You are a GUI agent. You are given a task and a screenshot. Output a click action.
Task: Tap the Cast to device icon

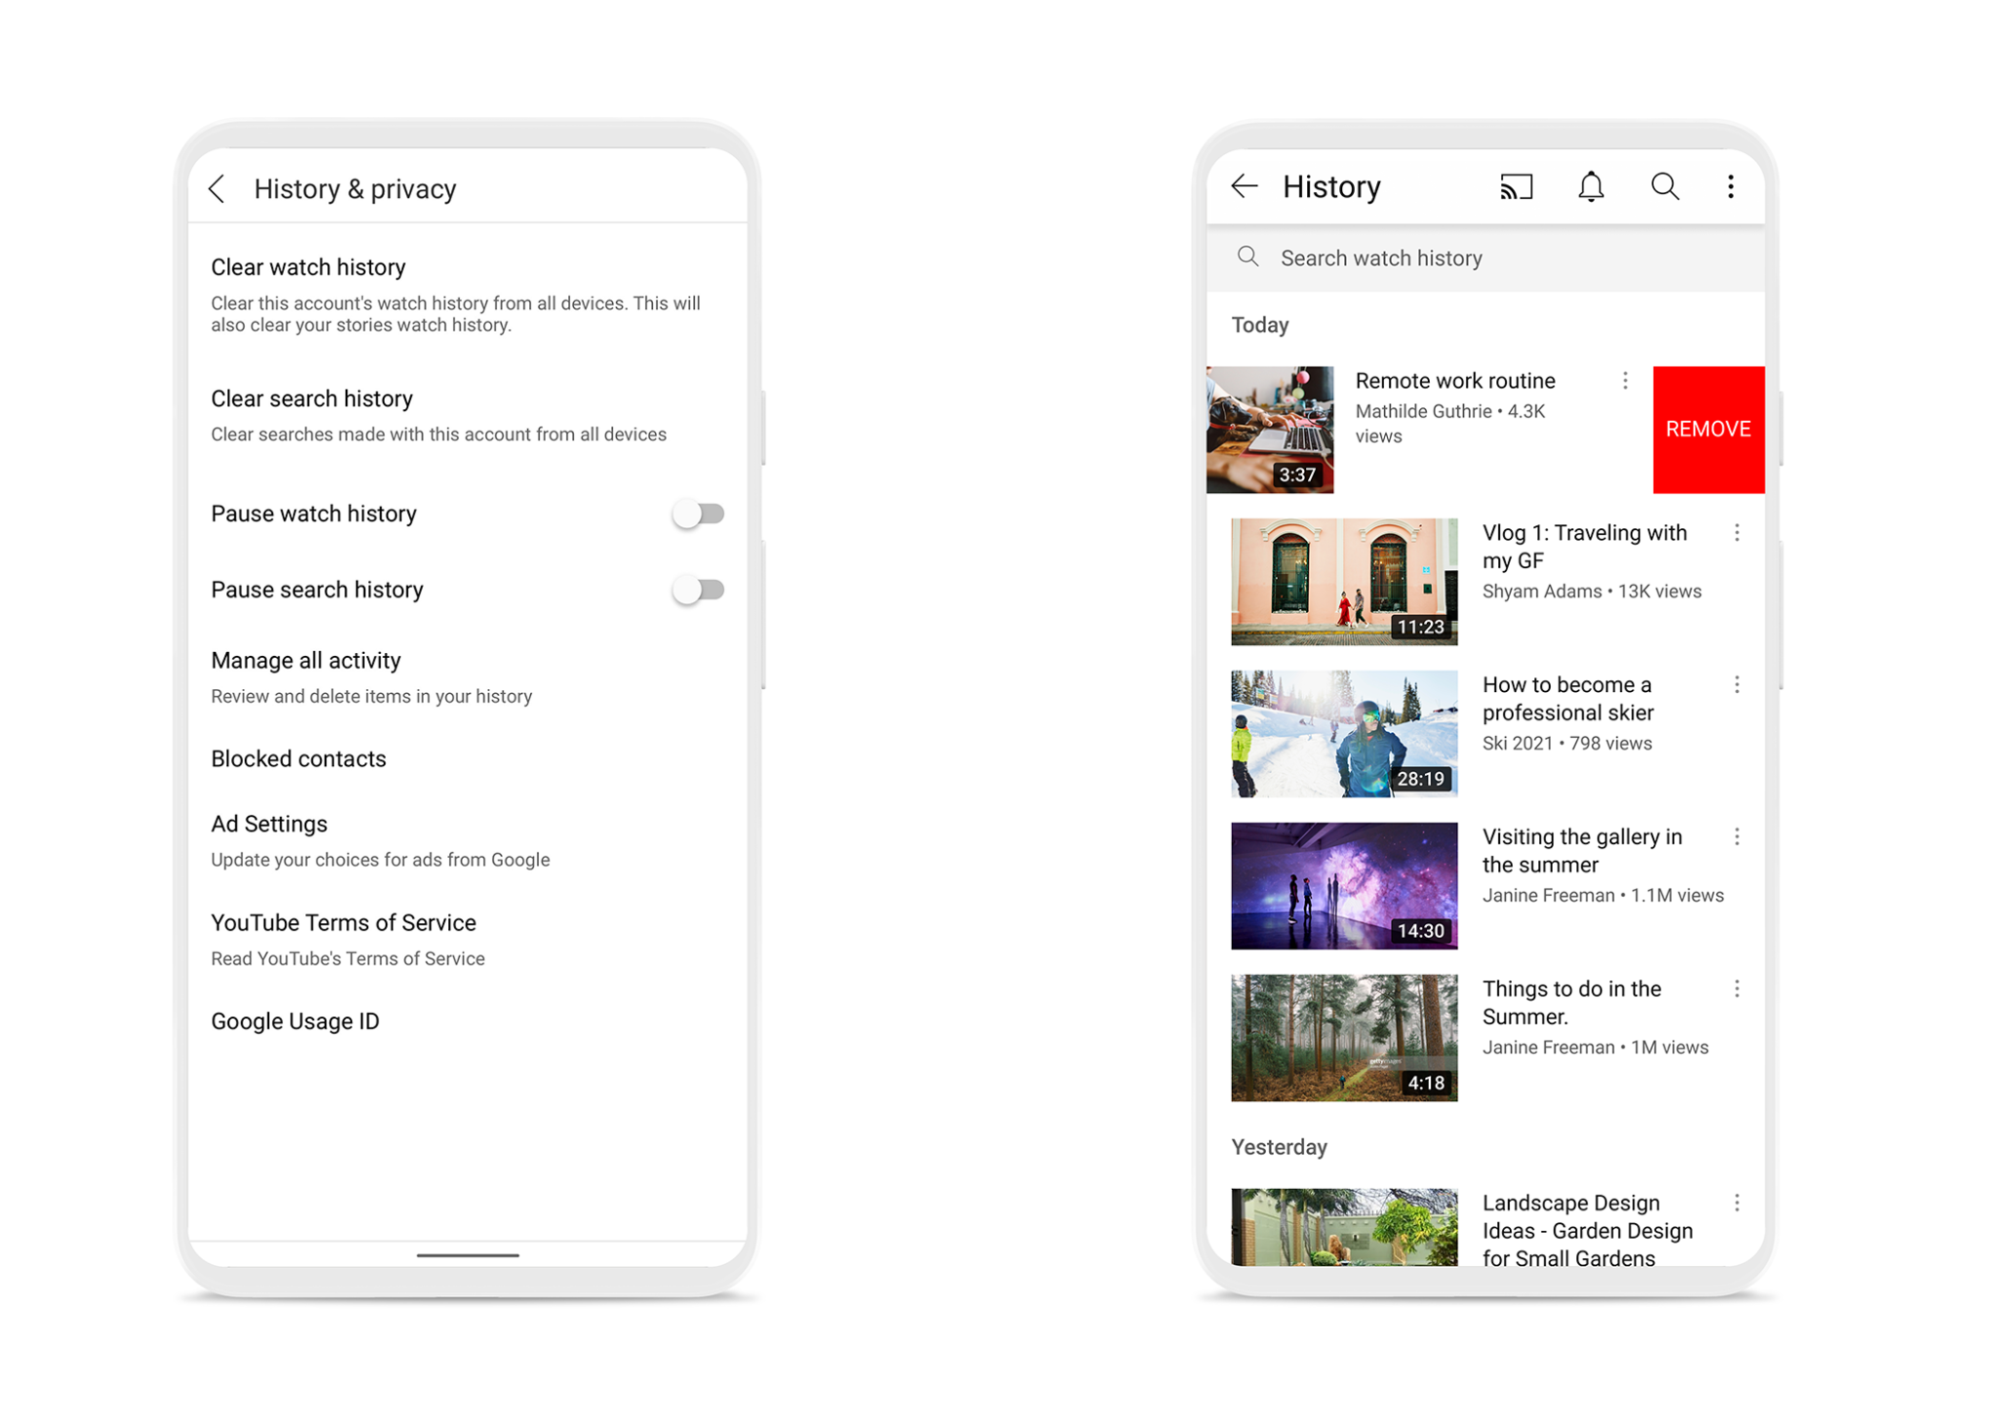[1515, 187]
